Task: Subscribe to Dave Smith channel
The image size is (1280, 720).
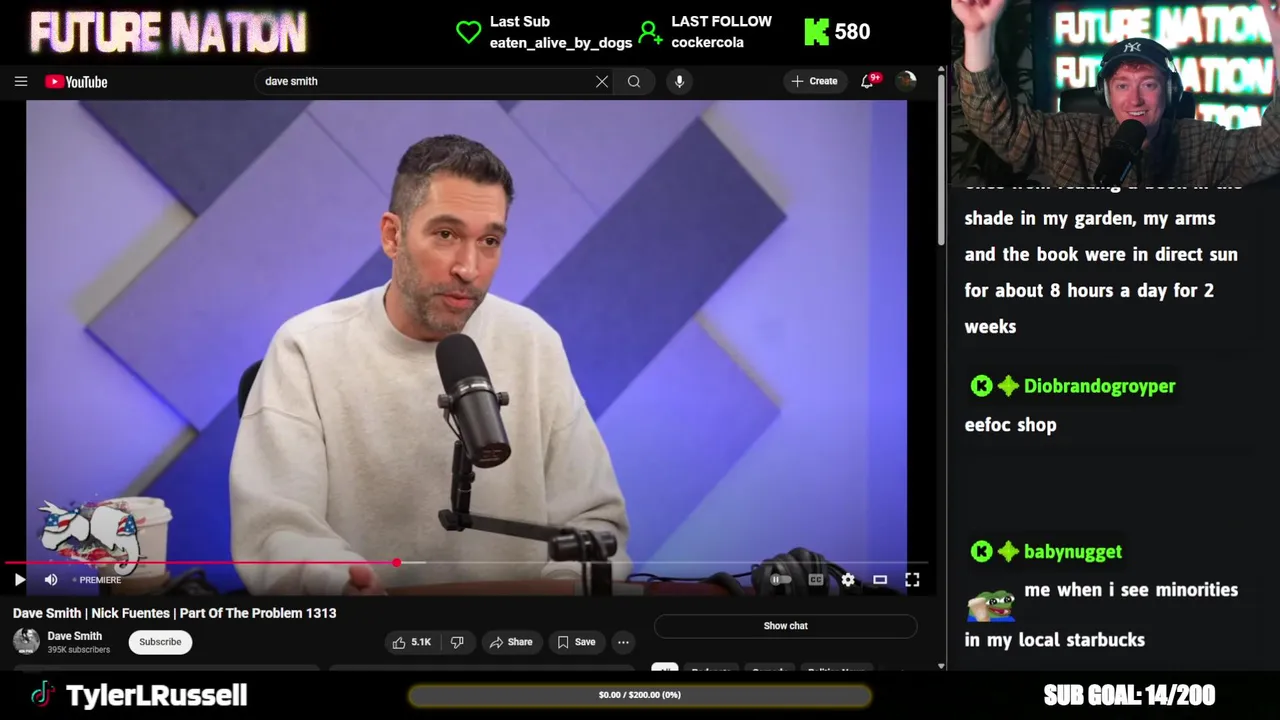Action: click(x=160, y=642)
